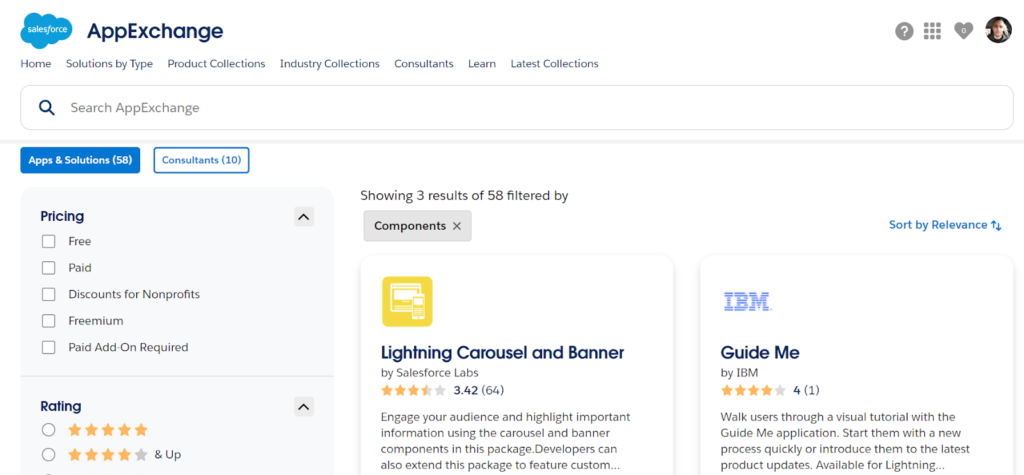Collapse the Rating filter section
1024x475 pixels.
click(x=304, y=406)
